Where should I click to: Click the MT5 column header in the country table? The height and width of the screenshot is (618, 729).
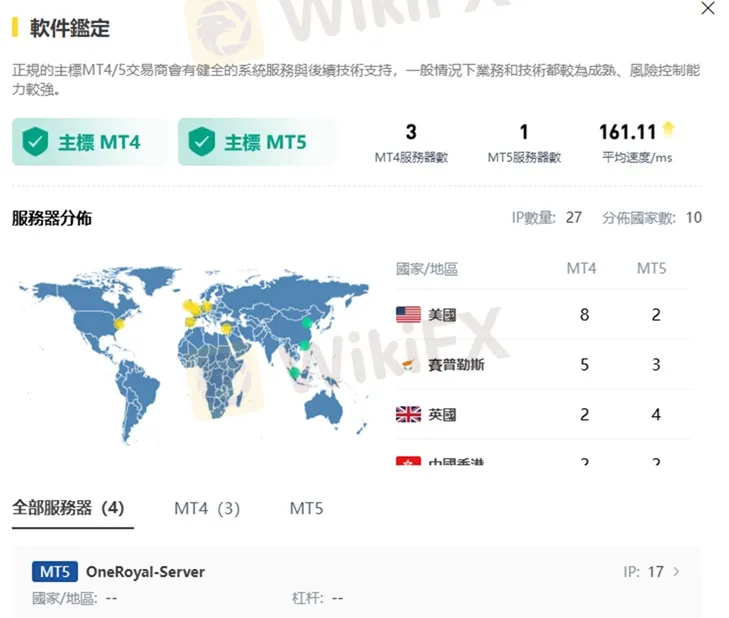[651, 268]
